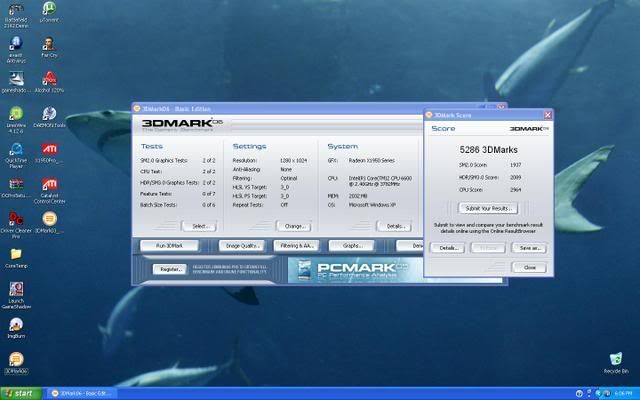640x400 pixels.
Task: Click the Radeon X1950 Series GFX text
Action: click(371, 160)
